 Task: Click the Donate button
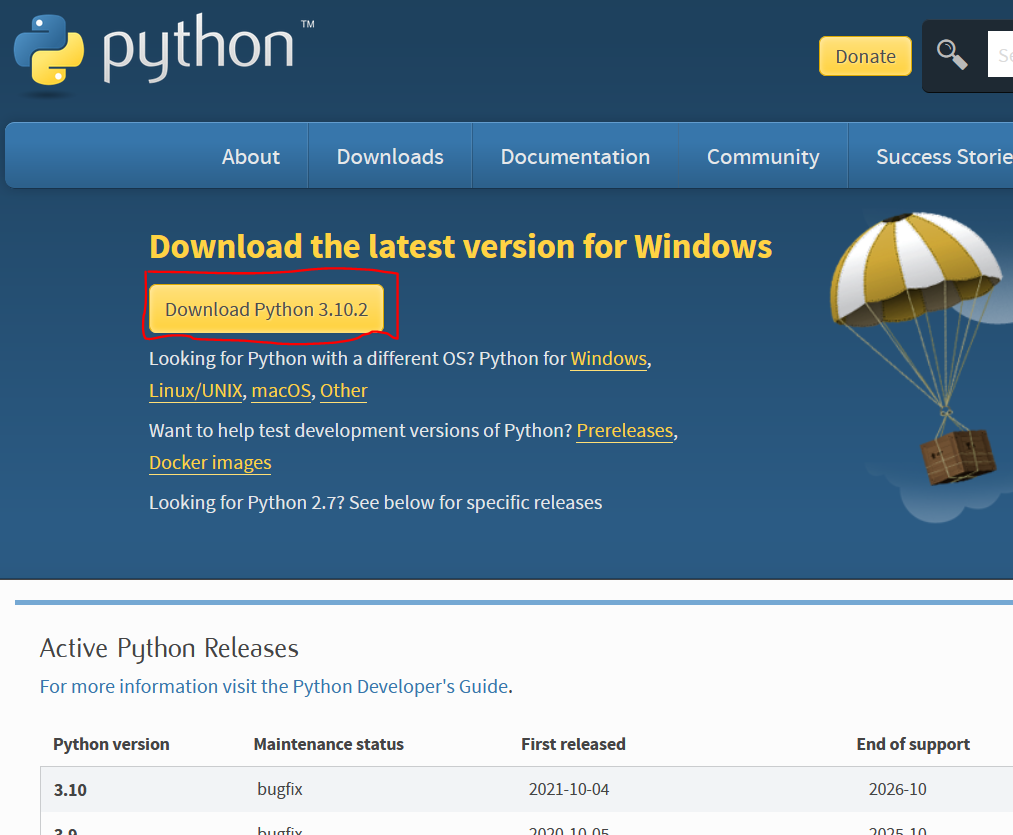pos(864,56)
